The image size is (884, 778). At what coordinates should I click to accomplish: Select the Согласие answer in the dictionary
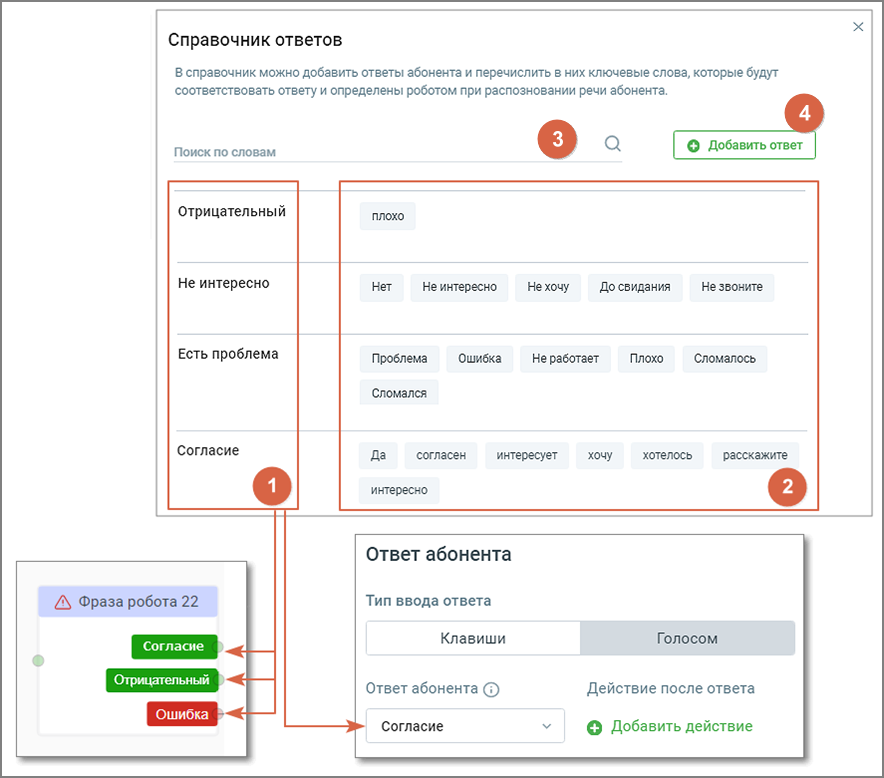coord(208,450)
